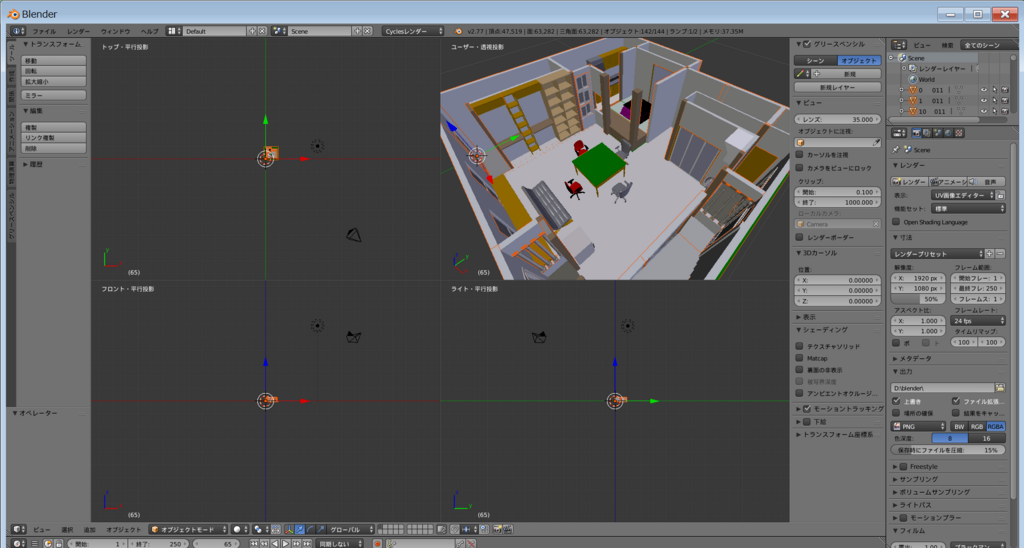Open the Scene properties tab icon
This screenshot has width=1024, height=548.
pos(938,133)
